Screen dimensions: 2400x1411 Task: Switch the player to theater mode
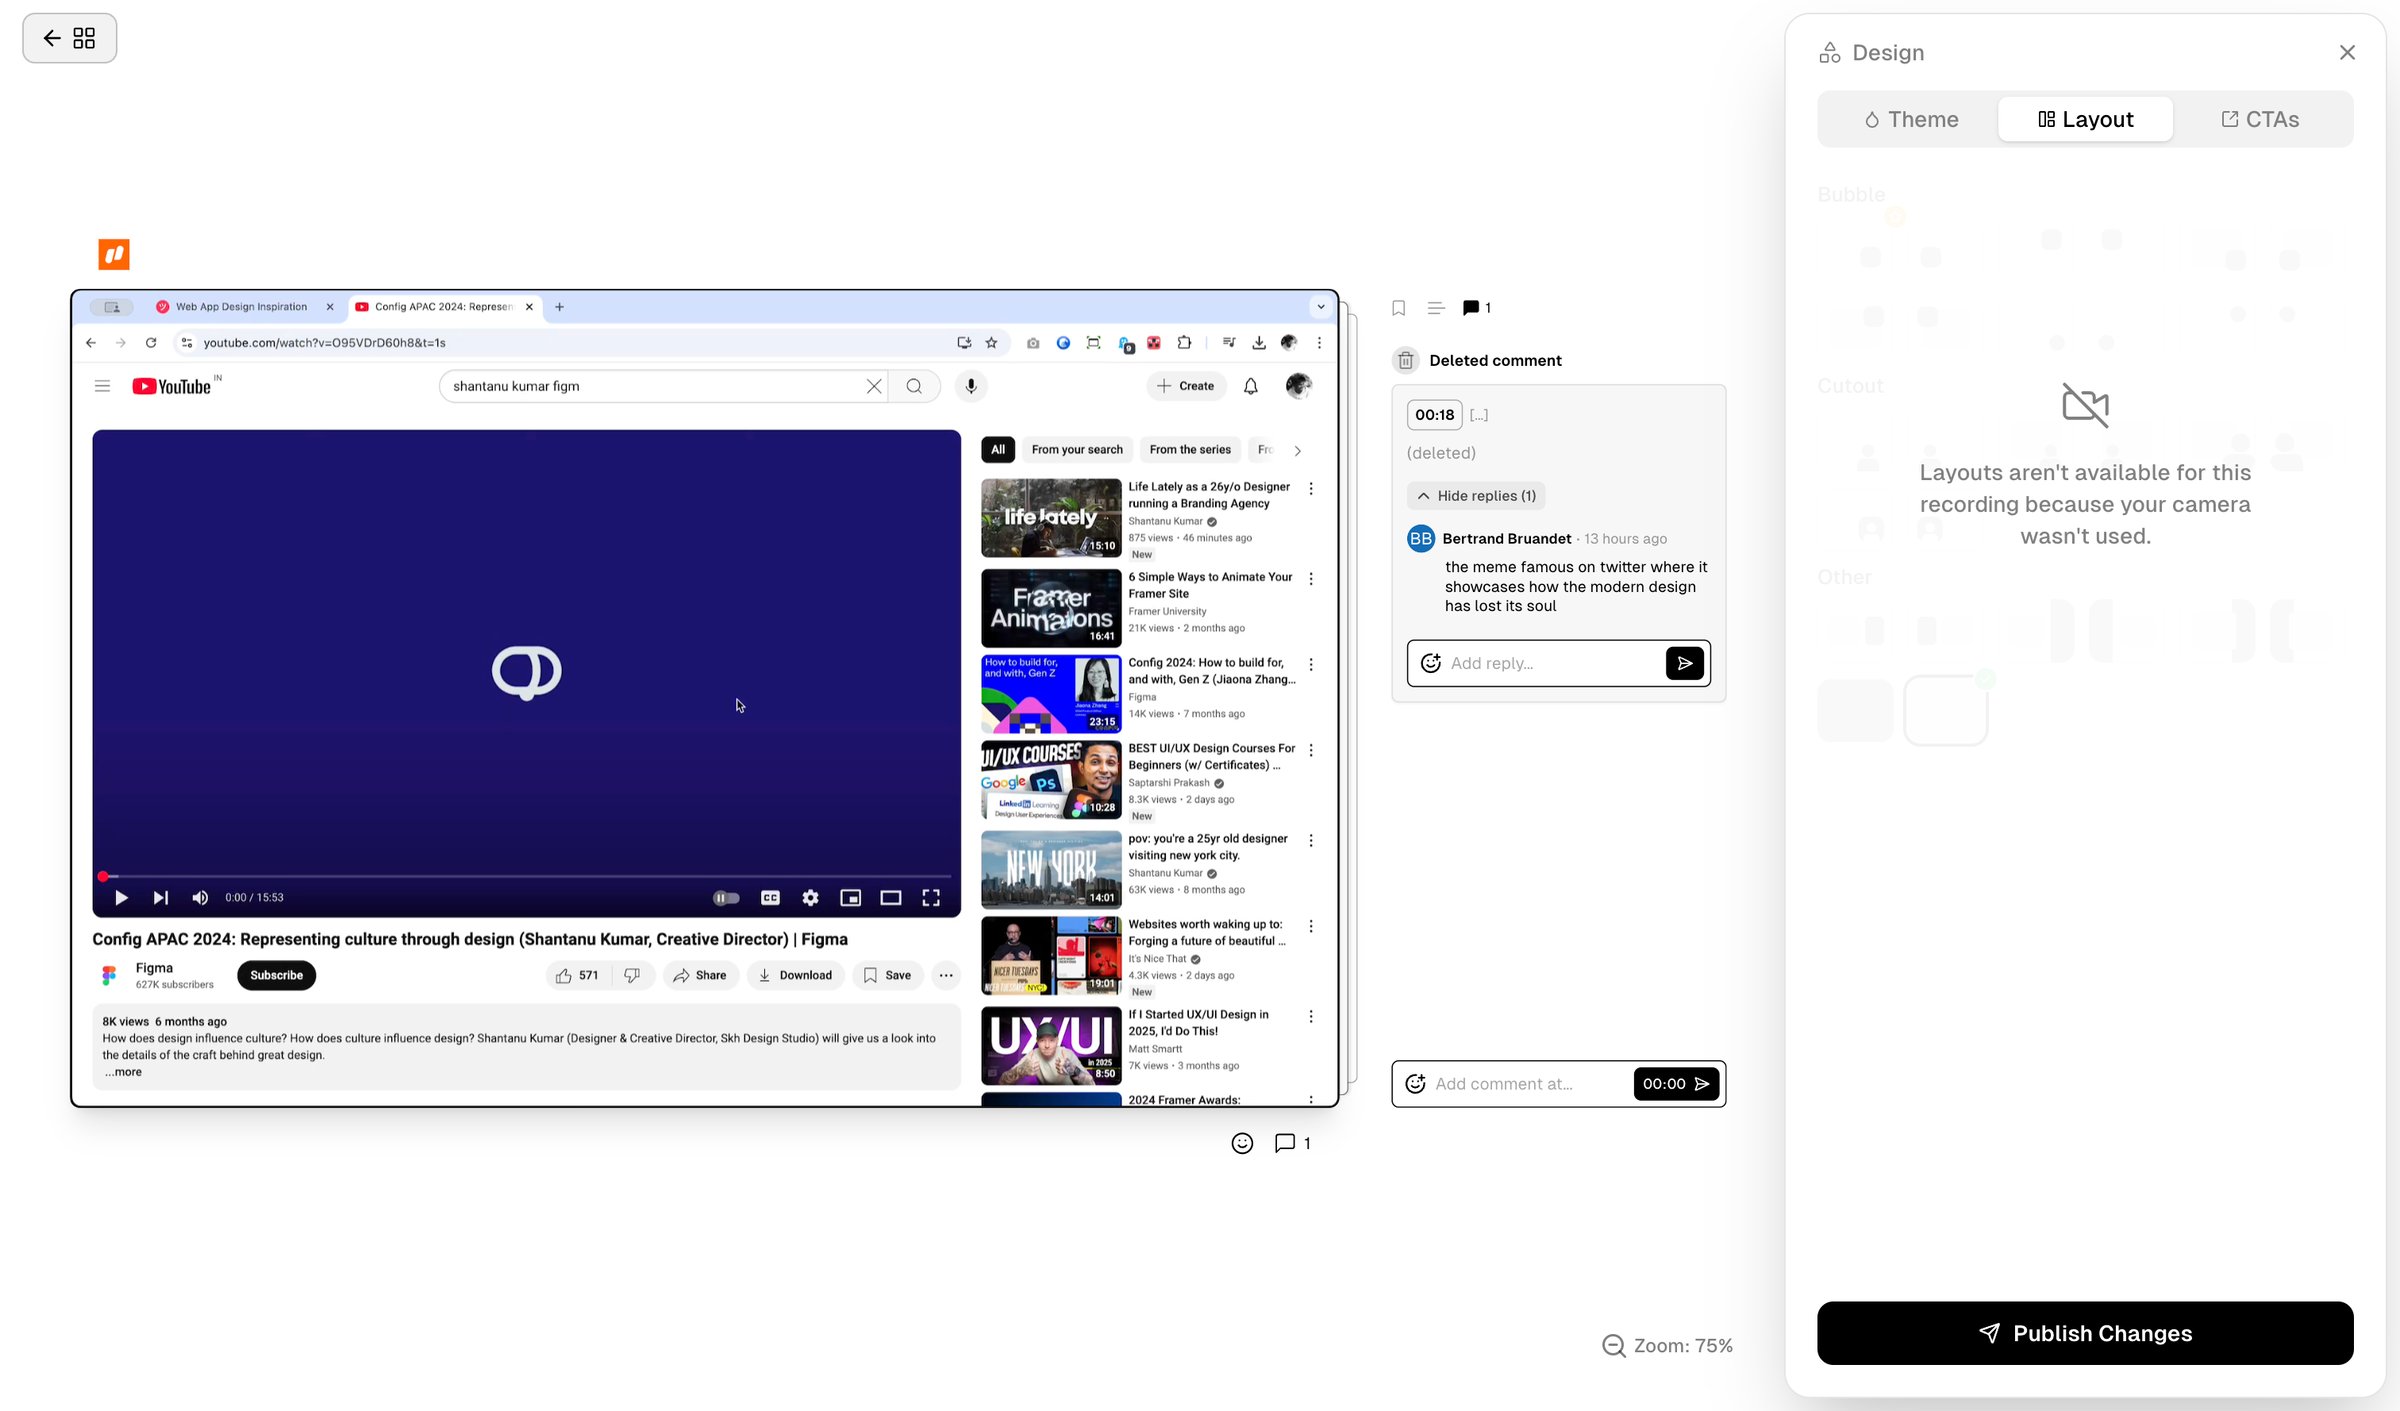click(x=890, y=898)
